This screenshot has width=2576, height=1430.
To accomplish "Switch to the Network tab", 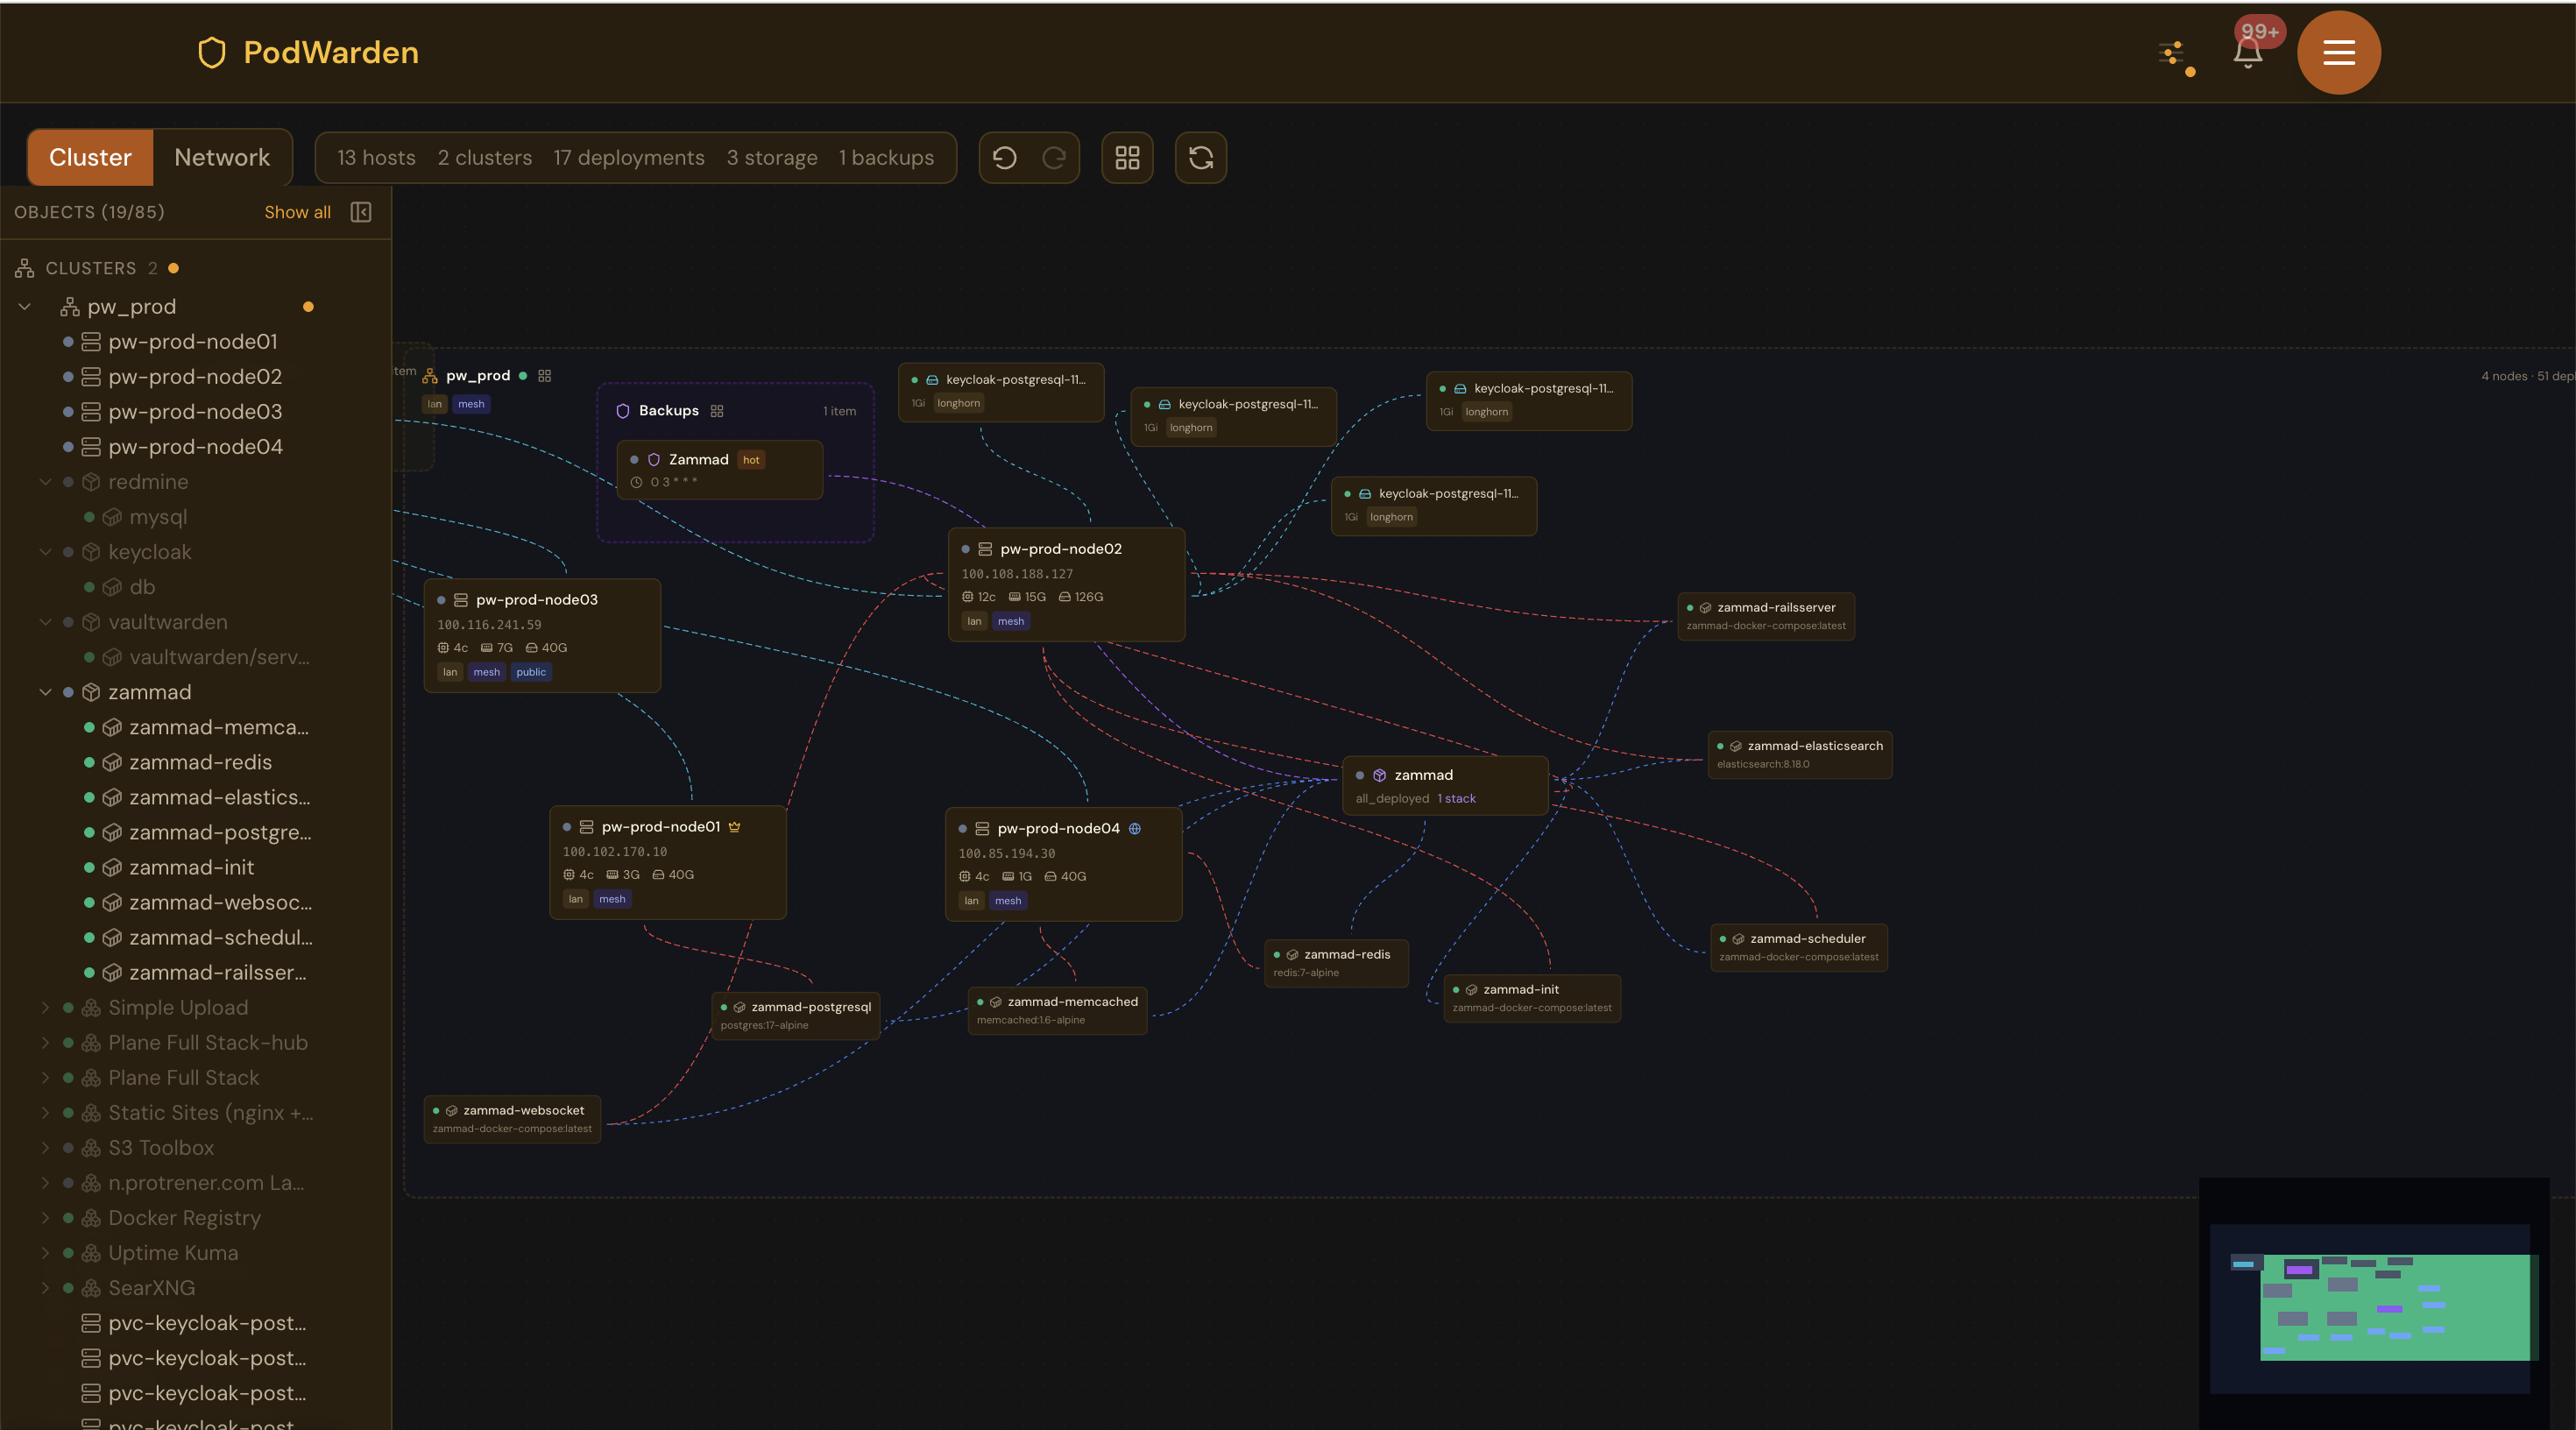I will coord(222,158).
